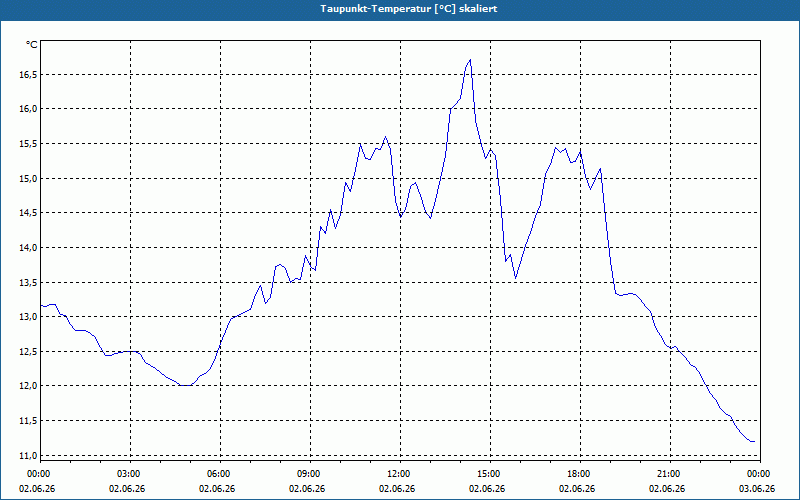Click the chart title 'Taupunkt-Temperatur [°C] skaliert'
Image resolution: width=800 pixels, height=500 pixels.
coord(409,9)
